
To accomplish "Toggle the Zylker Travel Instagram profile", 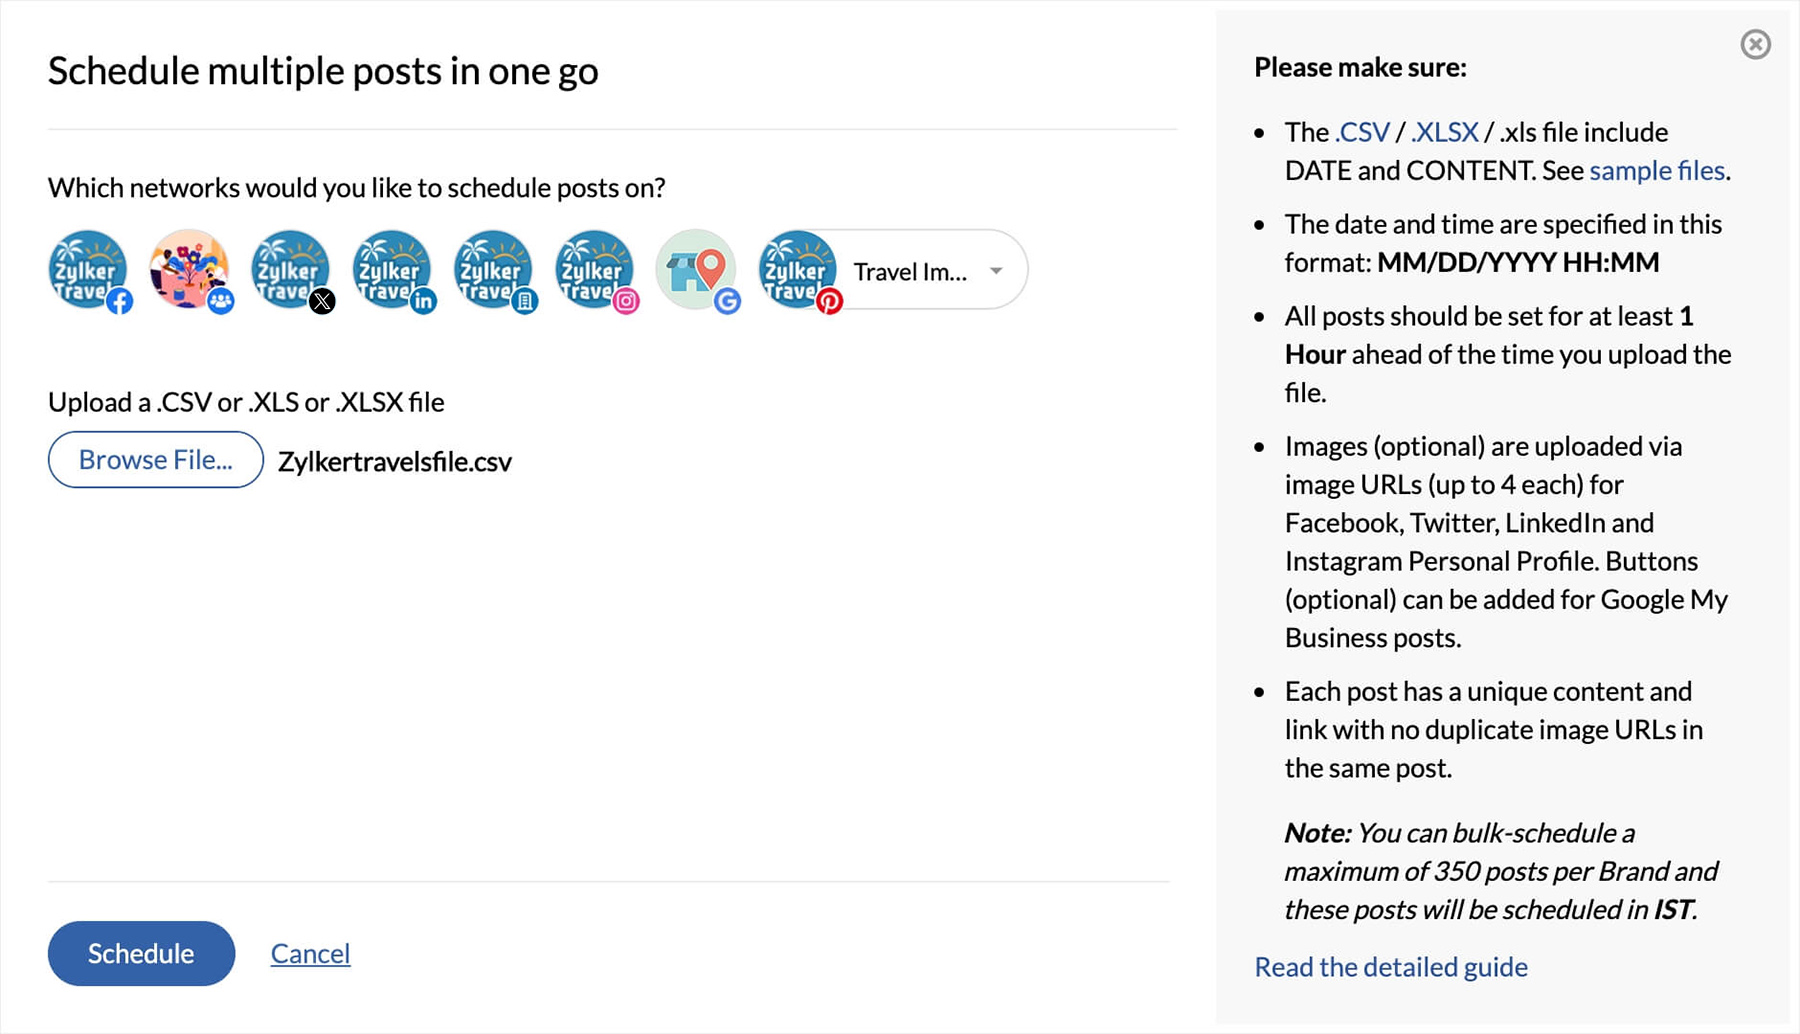I will coord(595,270).
